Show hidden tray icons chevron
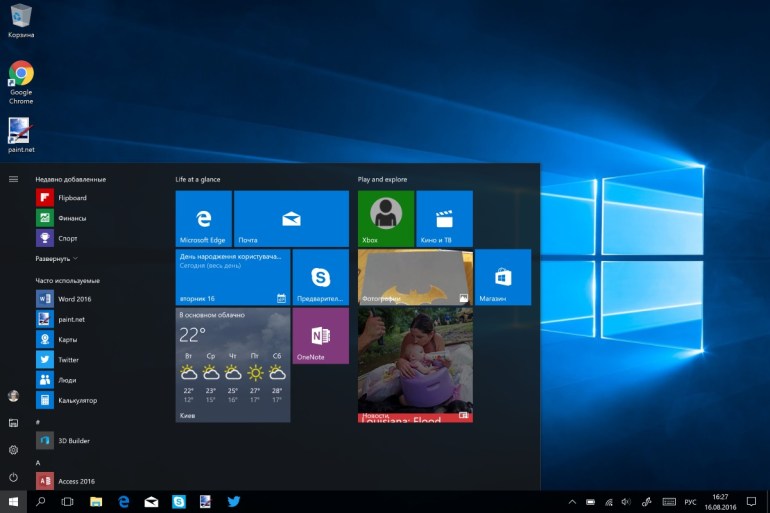Viewport: 770px width, 513px height. (x=572, y=502)
